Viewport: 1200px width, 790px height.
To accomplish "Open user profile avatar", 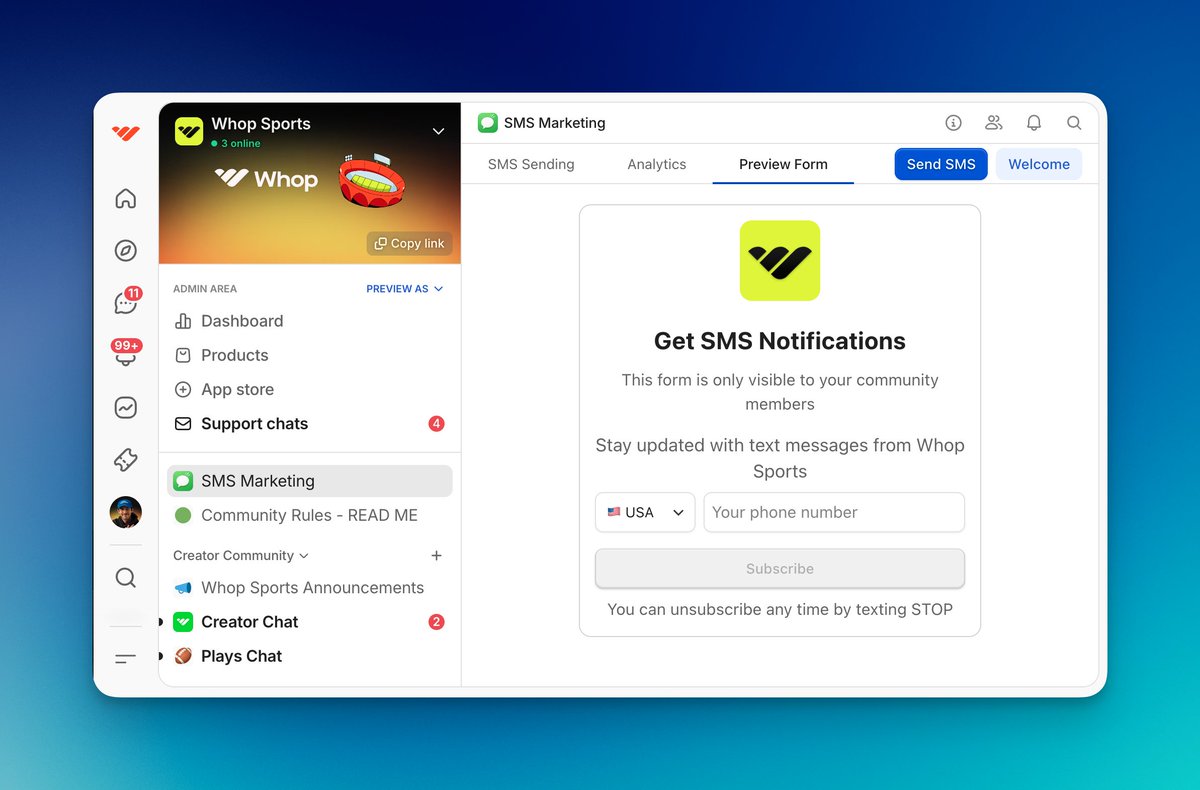I will pos(125,512).
